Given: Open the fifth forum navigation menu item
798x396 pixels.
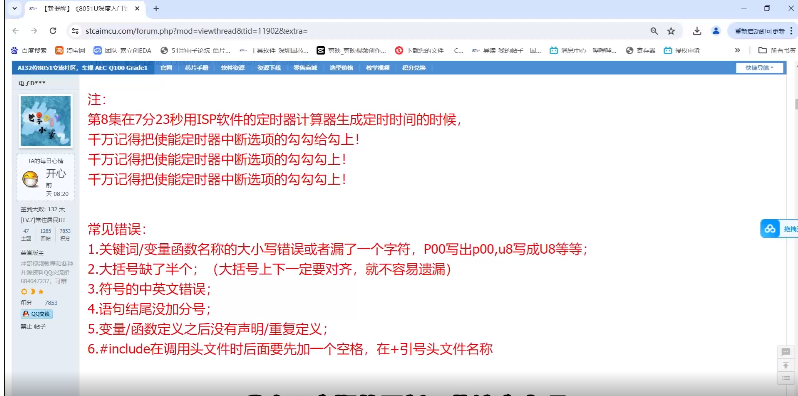Looking at the screenshot, I should coord(305,67).
